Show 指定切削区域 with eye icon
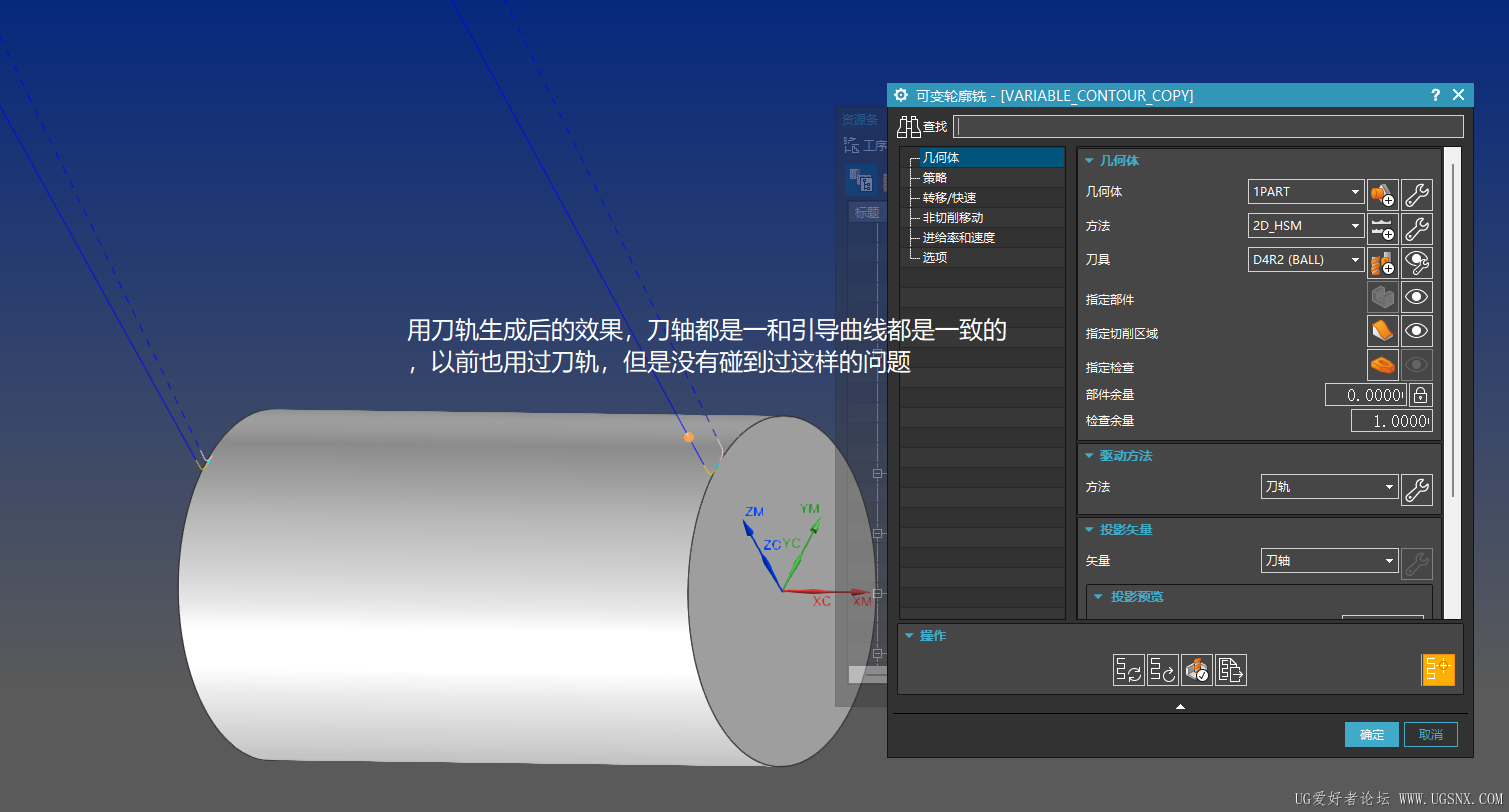Screen dimensions: 1509x812 [x=1417, y=331]
